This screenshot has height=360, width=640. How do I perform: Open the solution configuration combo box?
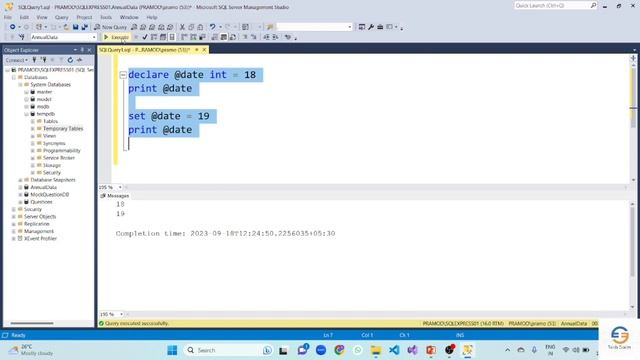314,27
